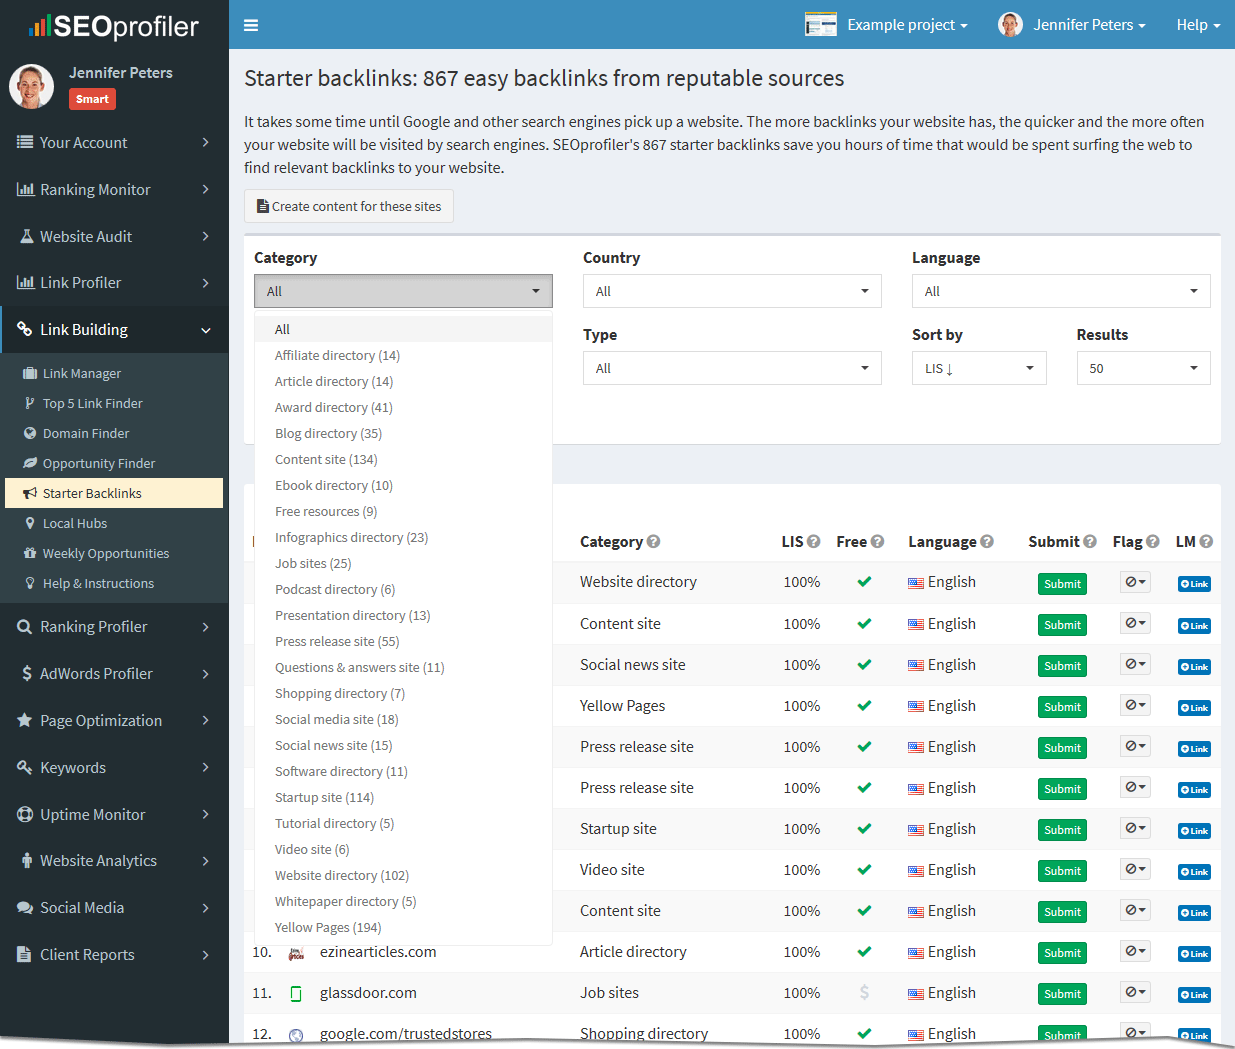Click Create content for these sites button
This screenshot has width=1235, height=1049.
349,206
